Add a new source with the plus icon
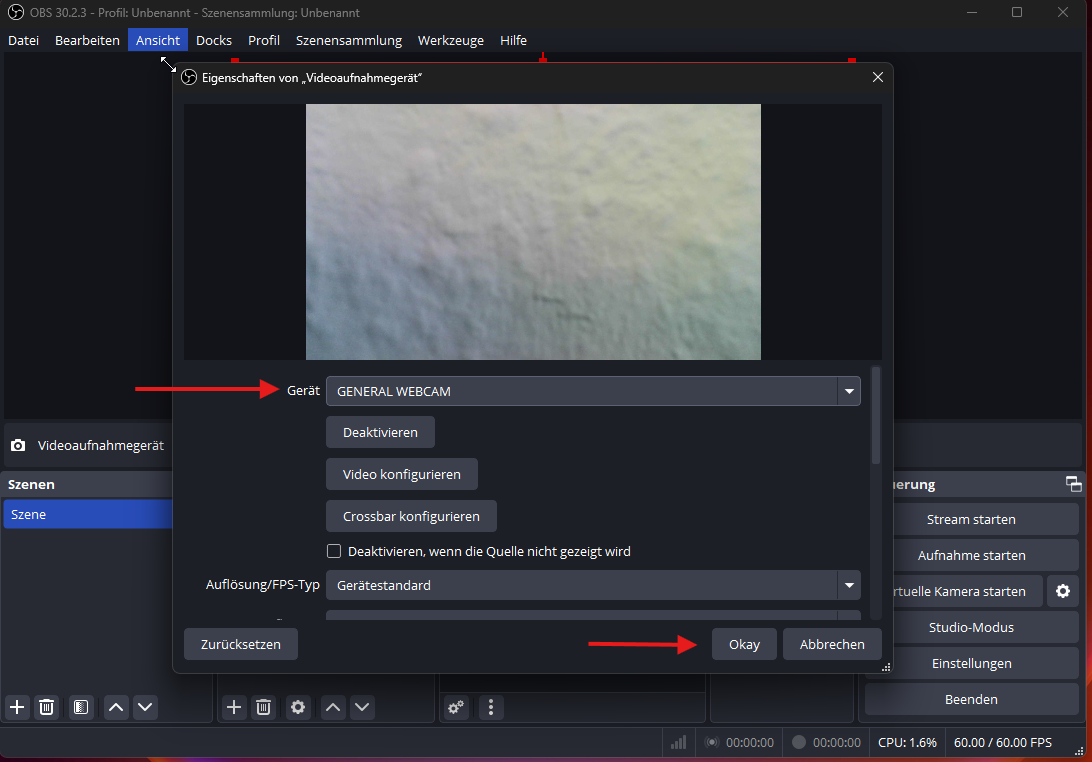This screenshot has height=762, width=1092. 234,707
